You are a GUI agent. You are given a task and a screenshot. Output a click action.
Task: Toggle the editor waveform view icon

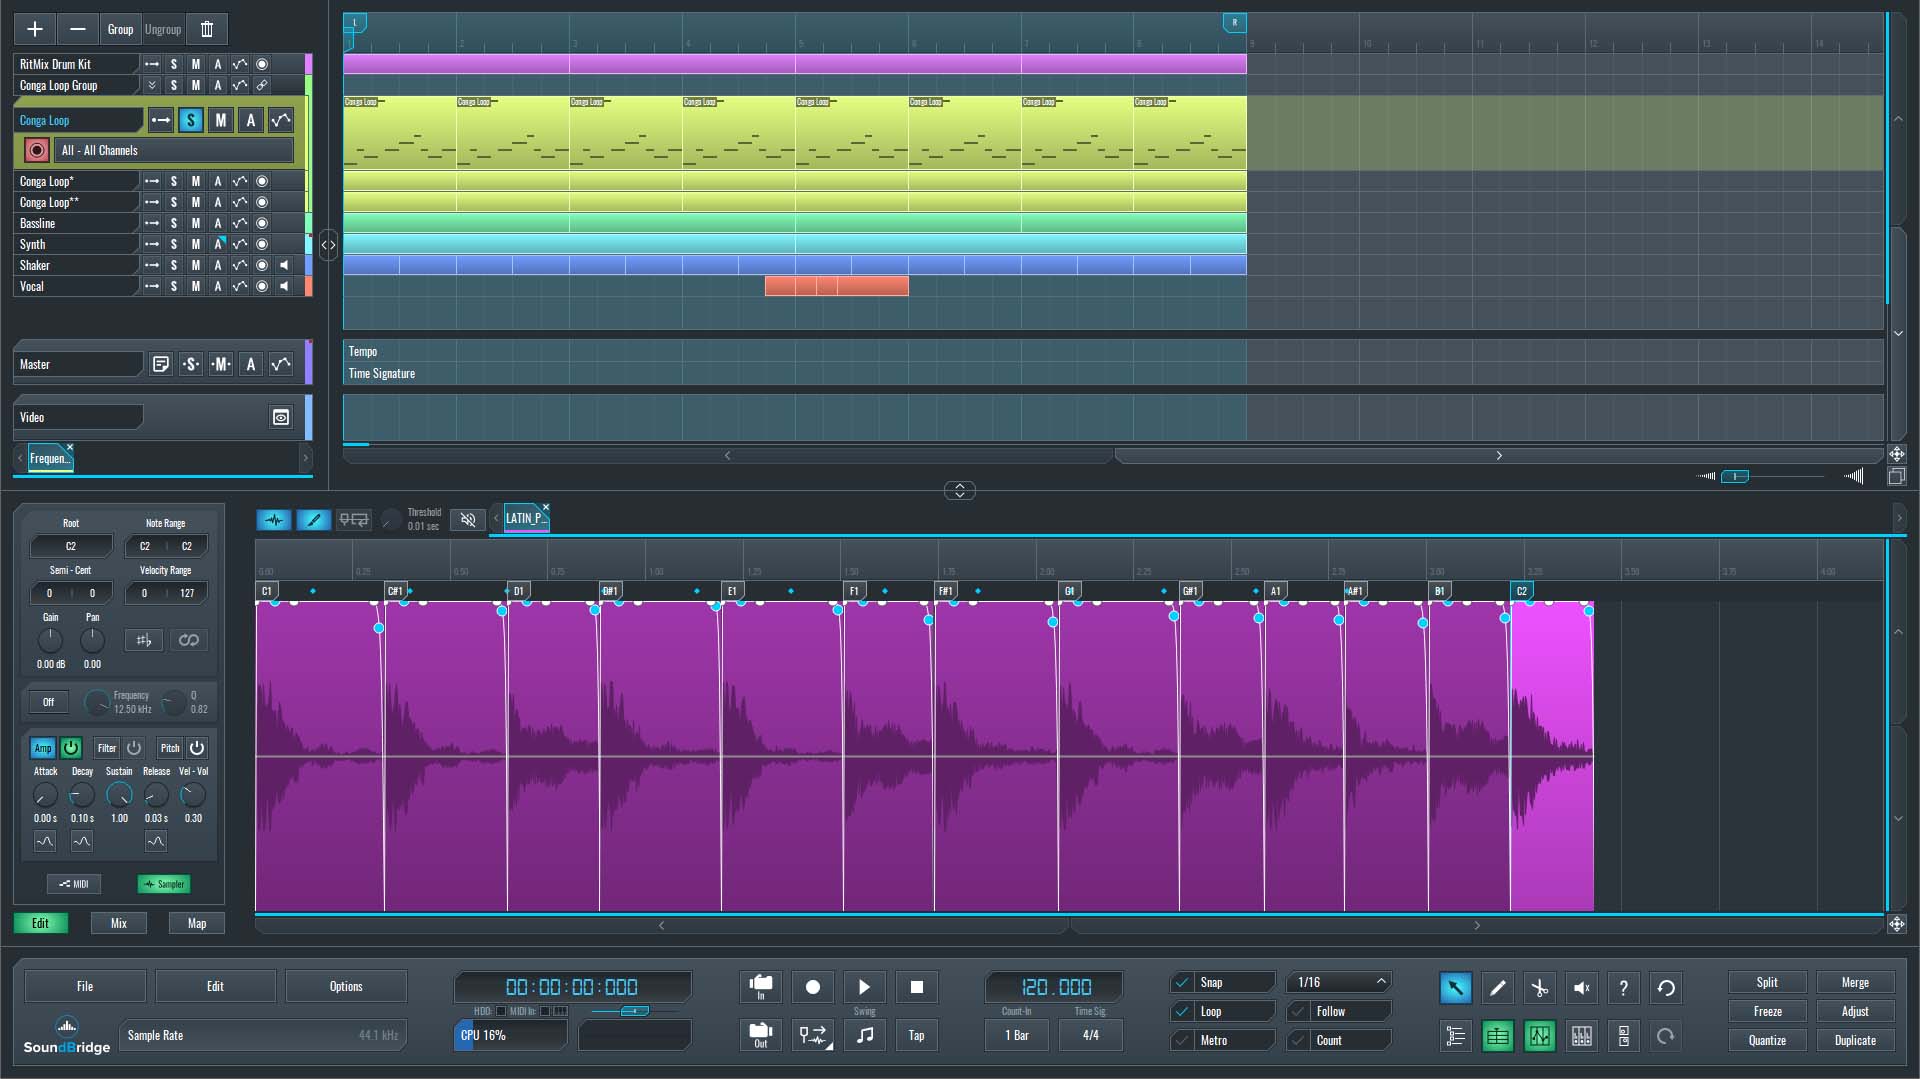pyautogui.click(x=1539, y=1036)
